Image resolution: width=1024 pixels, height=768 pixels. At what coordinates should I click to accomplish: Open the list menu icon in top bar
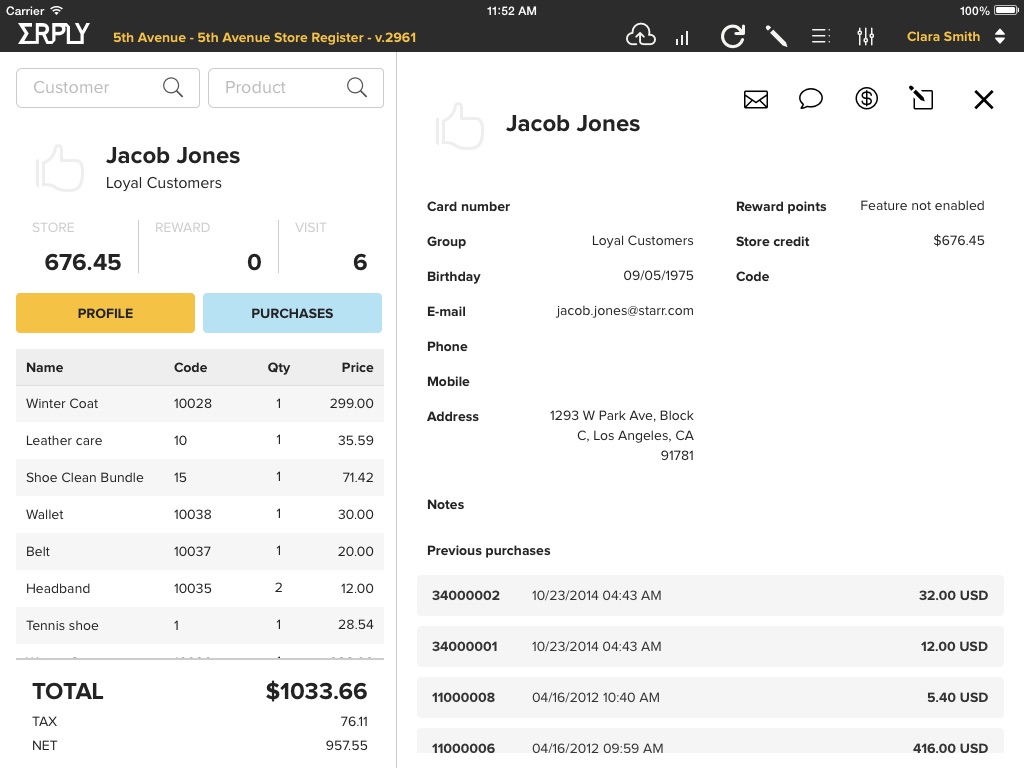[820, 37]
